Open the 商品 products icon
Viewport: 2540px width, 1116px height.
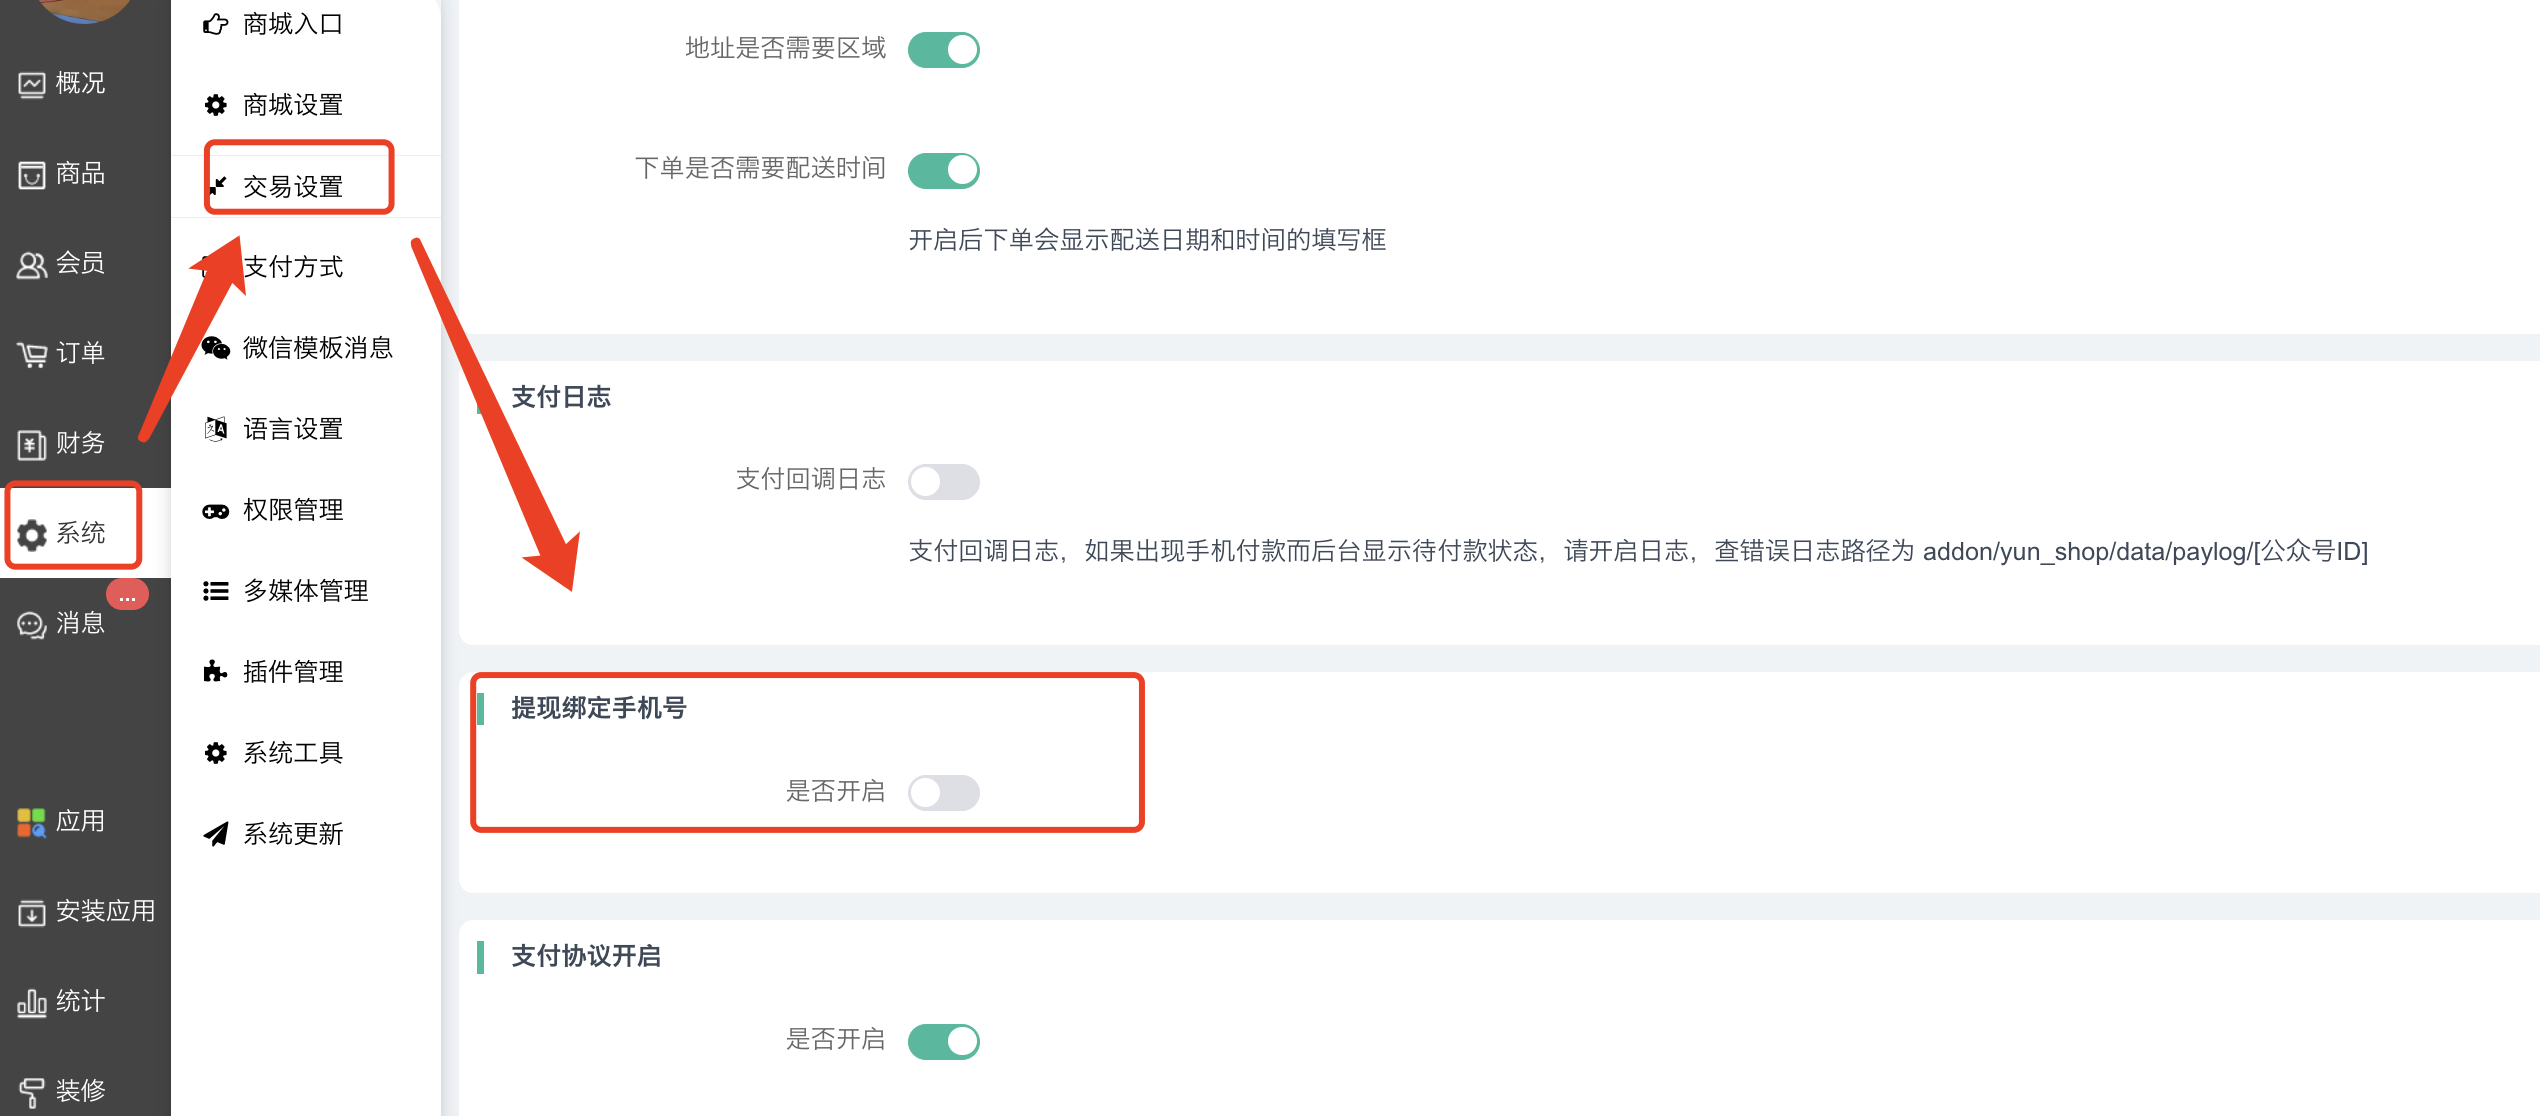coord(31,175)
